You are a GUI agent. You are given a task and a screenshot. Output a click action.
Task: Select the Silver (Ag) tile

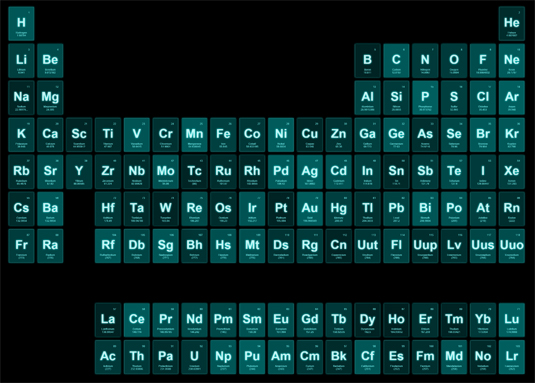point(310,172)
